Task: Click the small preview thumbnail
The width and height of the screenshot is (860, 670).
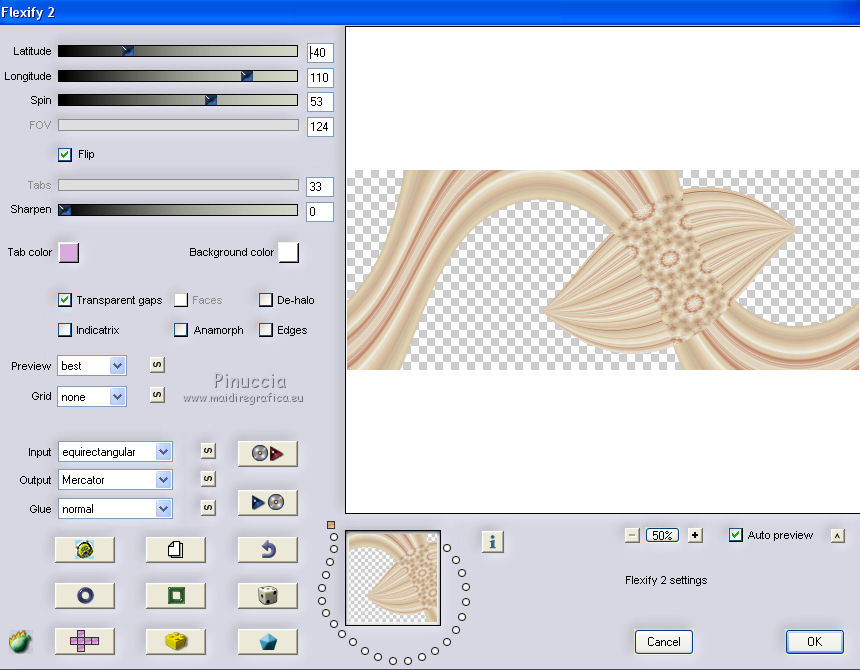Action: [x=393, y=578]
